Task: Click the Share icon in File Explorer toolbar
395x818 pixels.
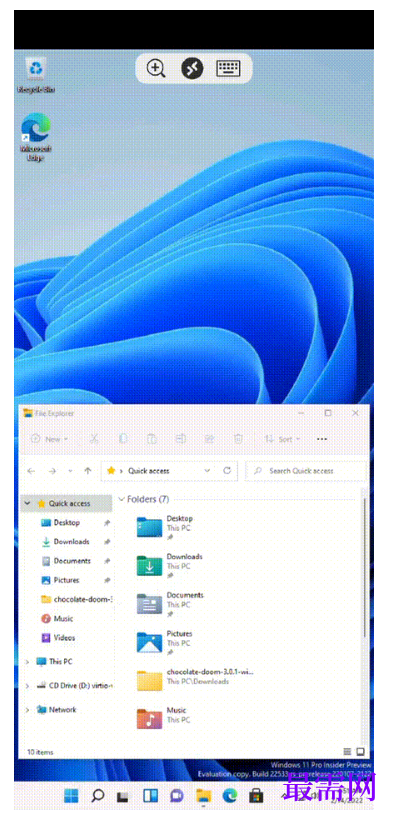Action: click(209, 439)
